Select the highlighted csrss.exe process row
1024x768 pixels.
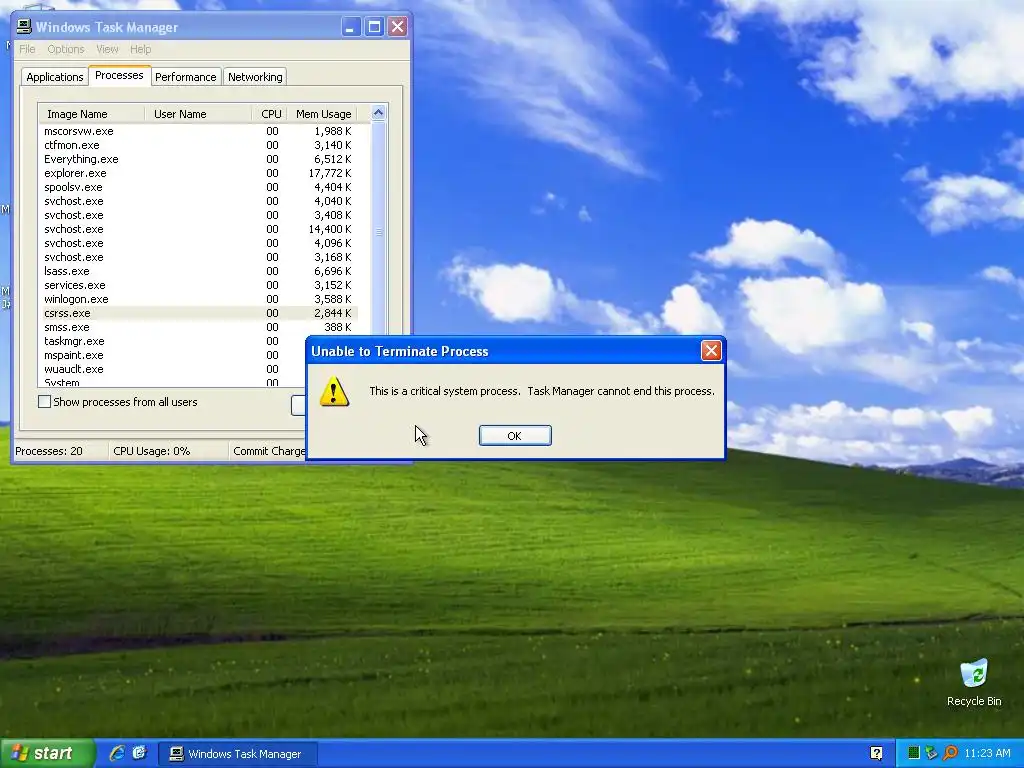pos(199,313)
